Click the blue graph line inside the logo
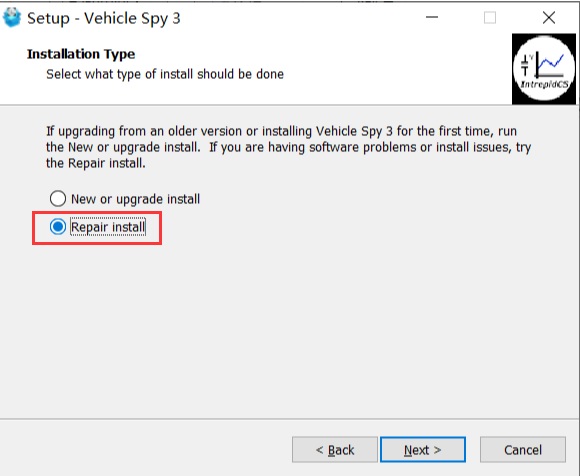Screen dimensions: 580x476 [551, 62]
